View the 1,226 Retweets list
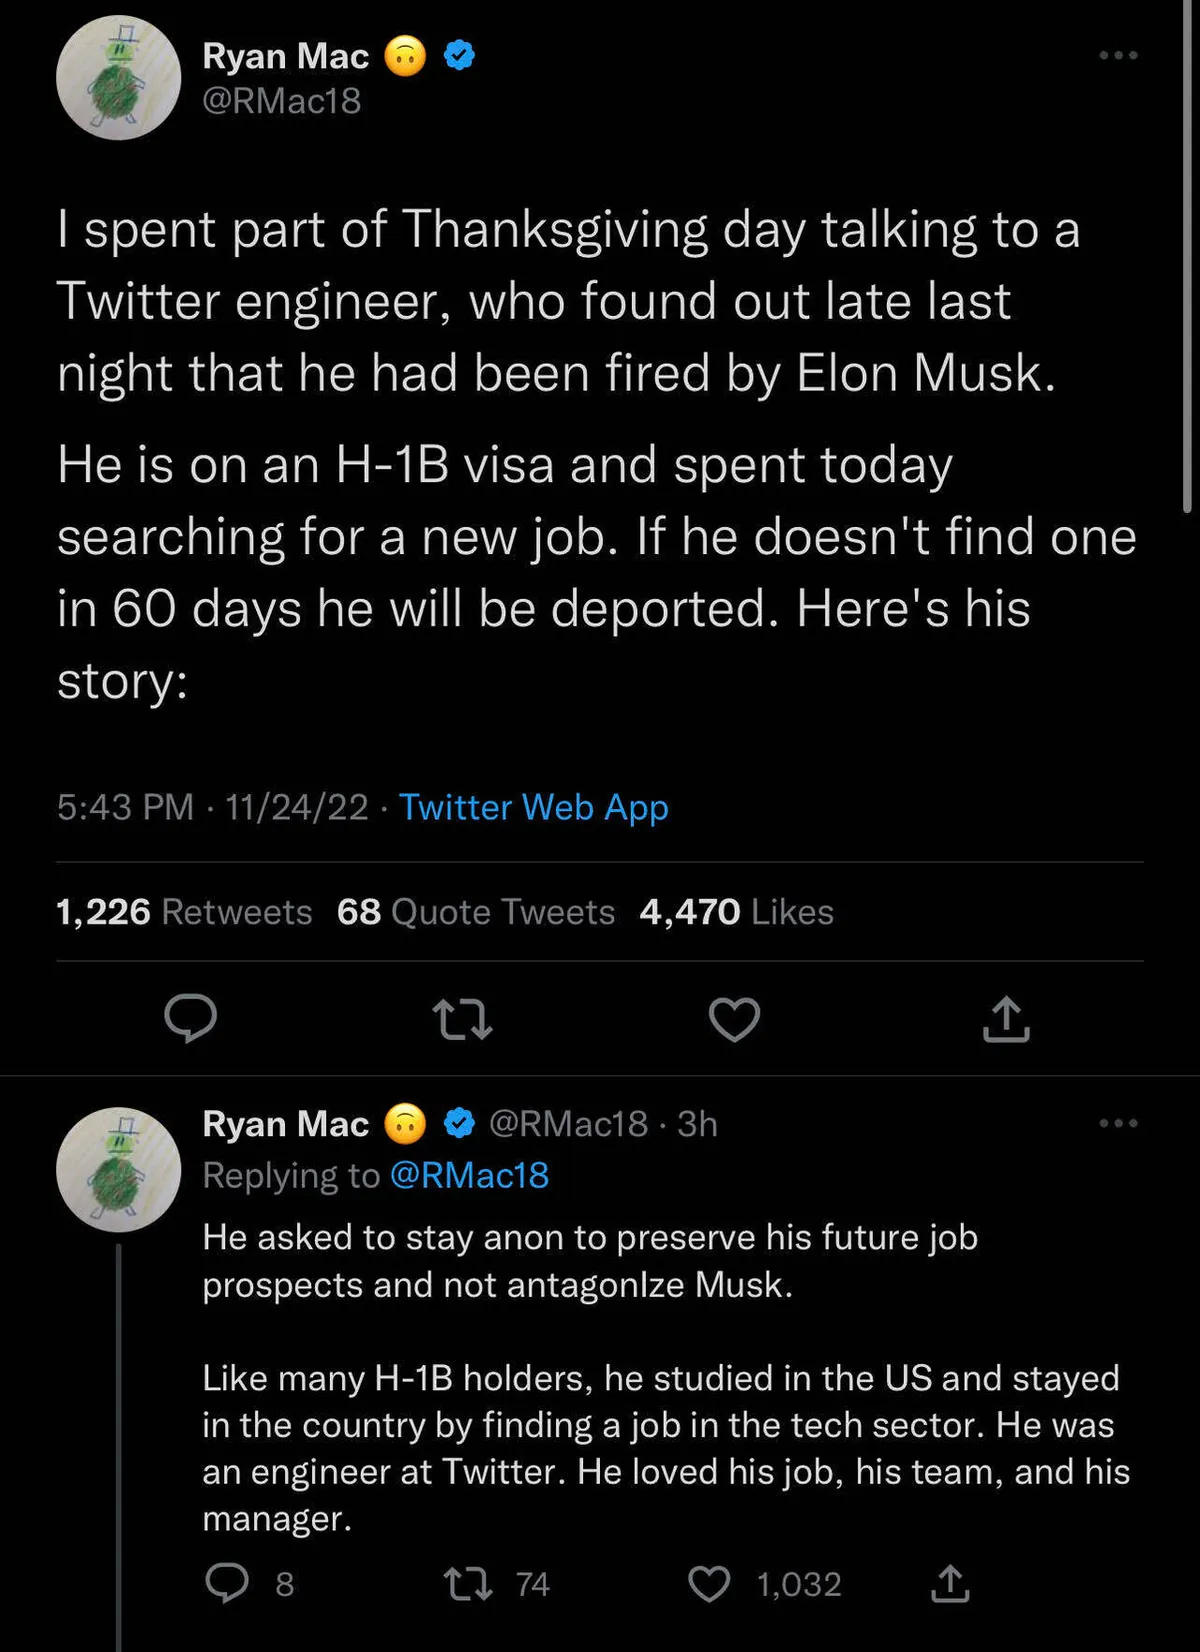The width and height of the screenshot is (1200, 1652). 184,912
